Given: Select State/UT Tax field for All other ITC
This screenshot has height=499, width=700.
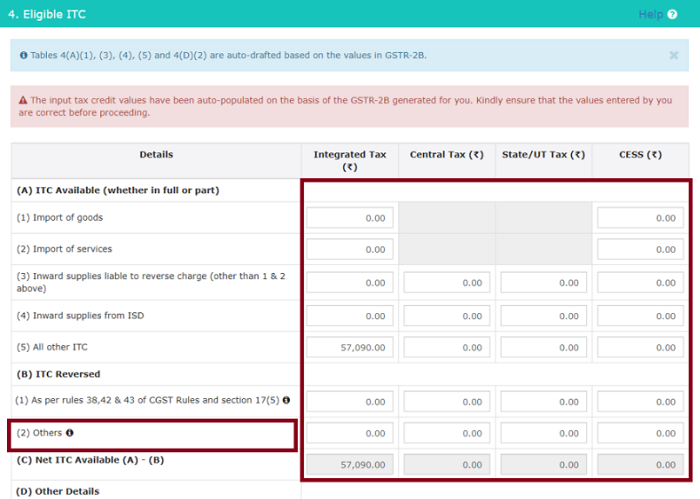Looking at the screenshot, I should [543, 347].
